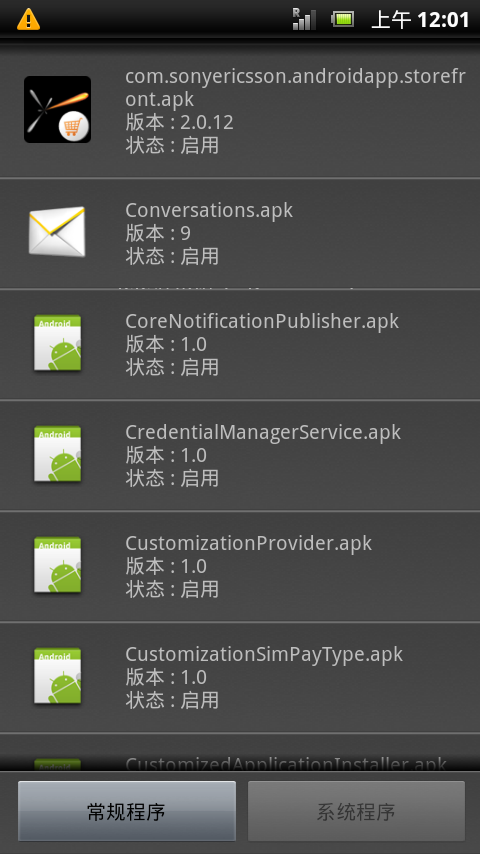The width and height of the screenshot is (480, 854).
Task: Tap the 上午 12:01 clock
Action: click(420, 20)
